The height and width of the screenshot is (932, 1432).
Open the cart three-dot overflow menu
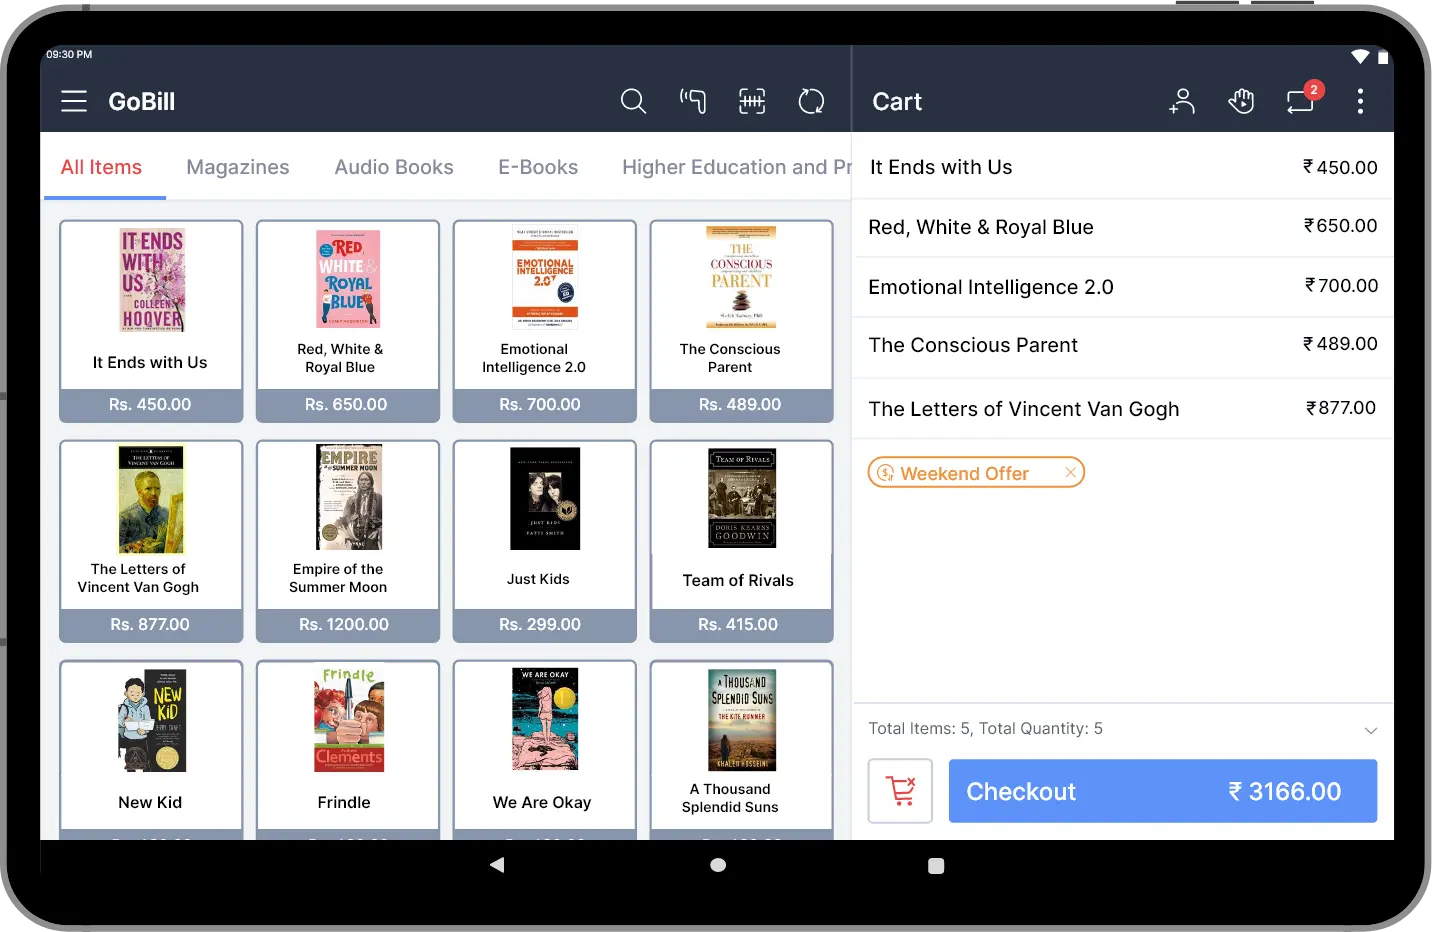click(x=1360, y=101)
